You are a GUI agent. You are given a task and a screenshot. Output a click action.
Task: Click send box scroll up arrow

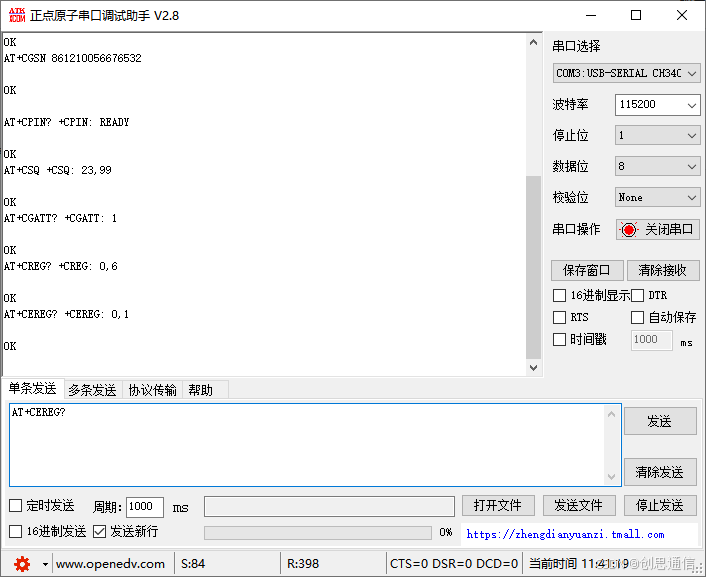[611, 414]
